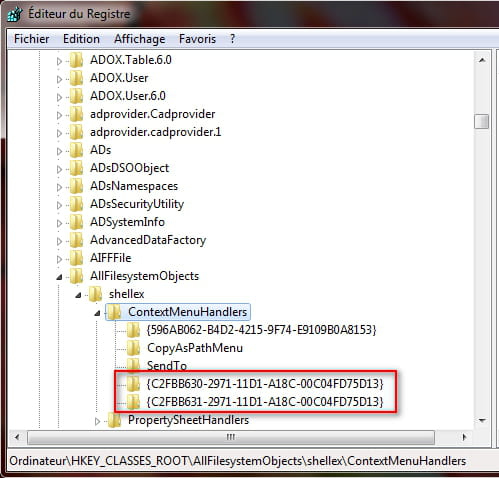Select the ADSystemInfo key label
Image resolution: width=499 pixels, height=478 pixels.
[x=127, y=222]
